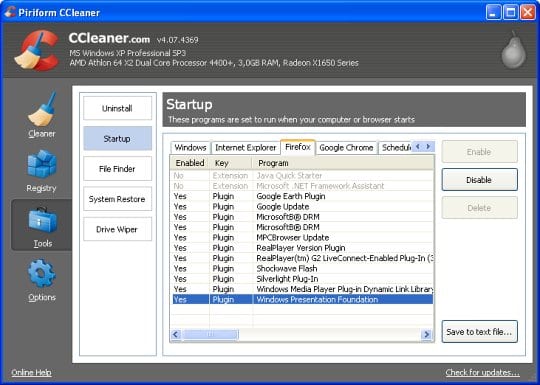Select the MPCBrowser Update row
This screenshot has height=385, width=540.
coord(302,238)
